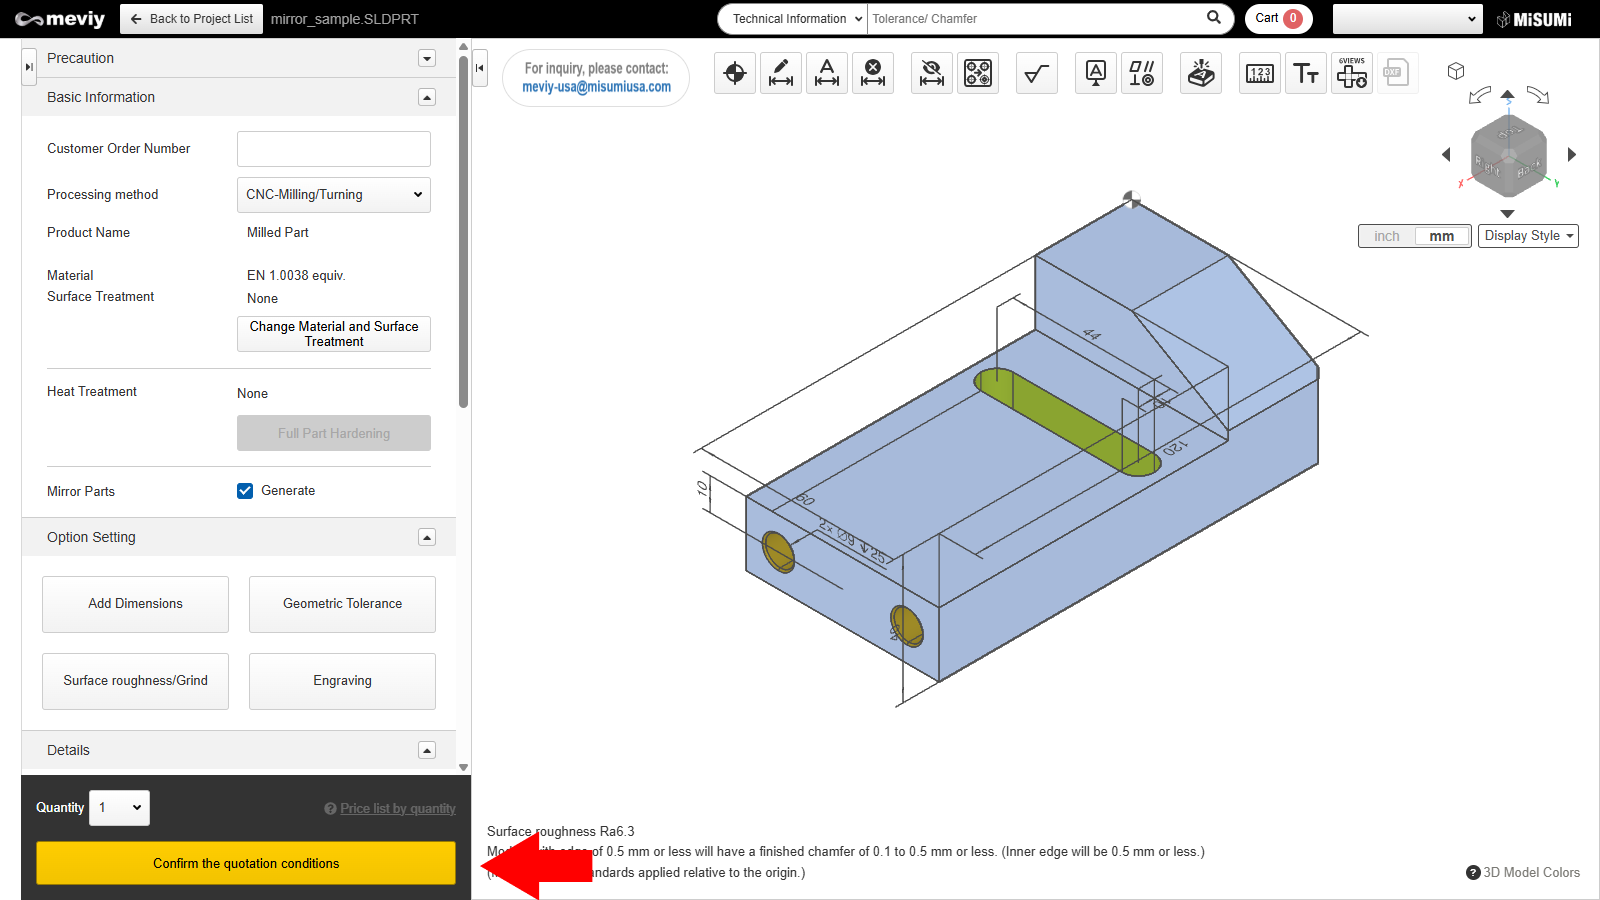This screenshot has width=1600, height=900.
Task: Collapse the Basic Information section
Action: (427, 97)
